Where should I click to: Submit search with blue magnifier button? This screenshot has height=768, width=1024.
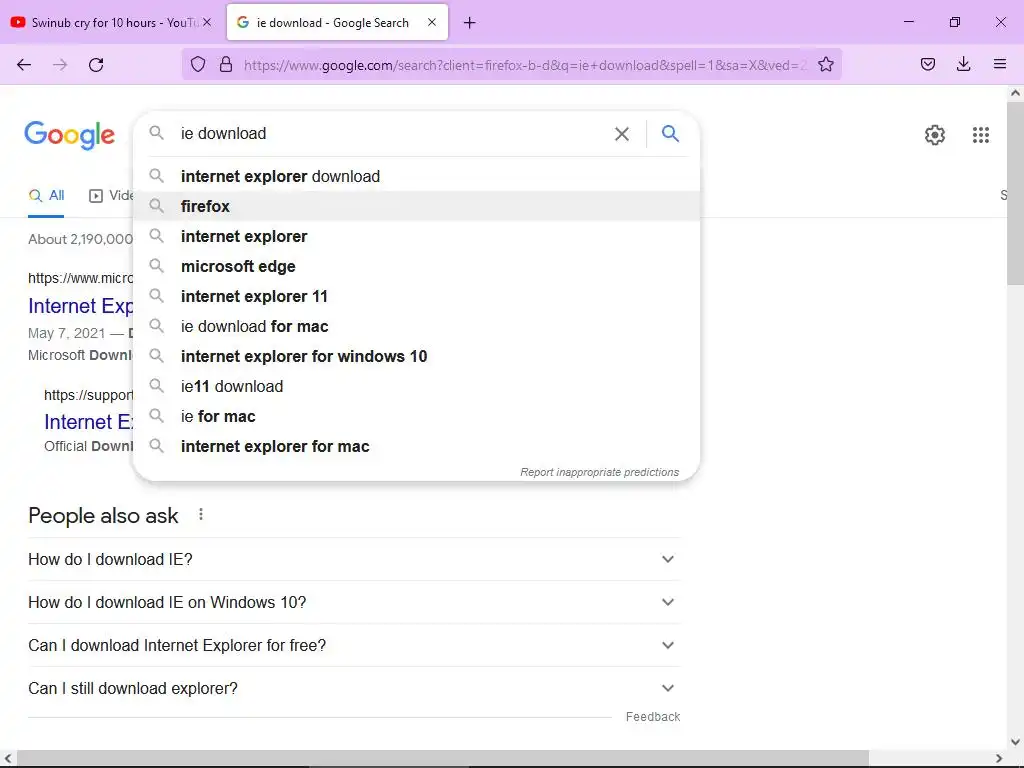click(670, 134)
